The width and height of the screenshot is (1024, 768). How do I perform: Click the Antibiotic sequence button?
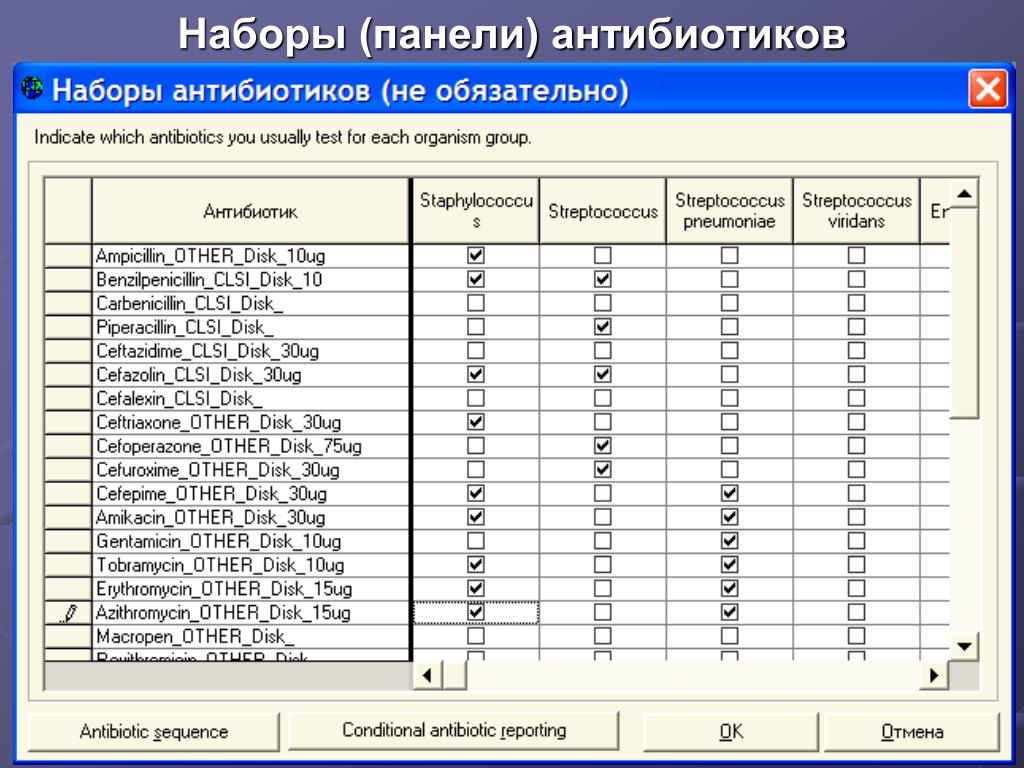(x=153, y=731)
